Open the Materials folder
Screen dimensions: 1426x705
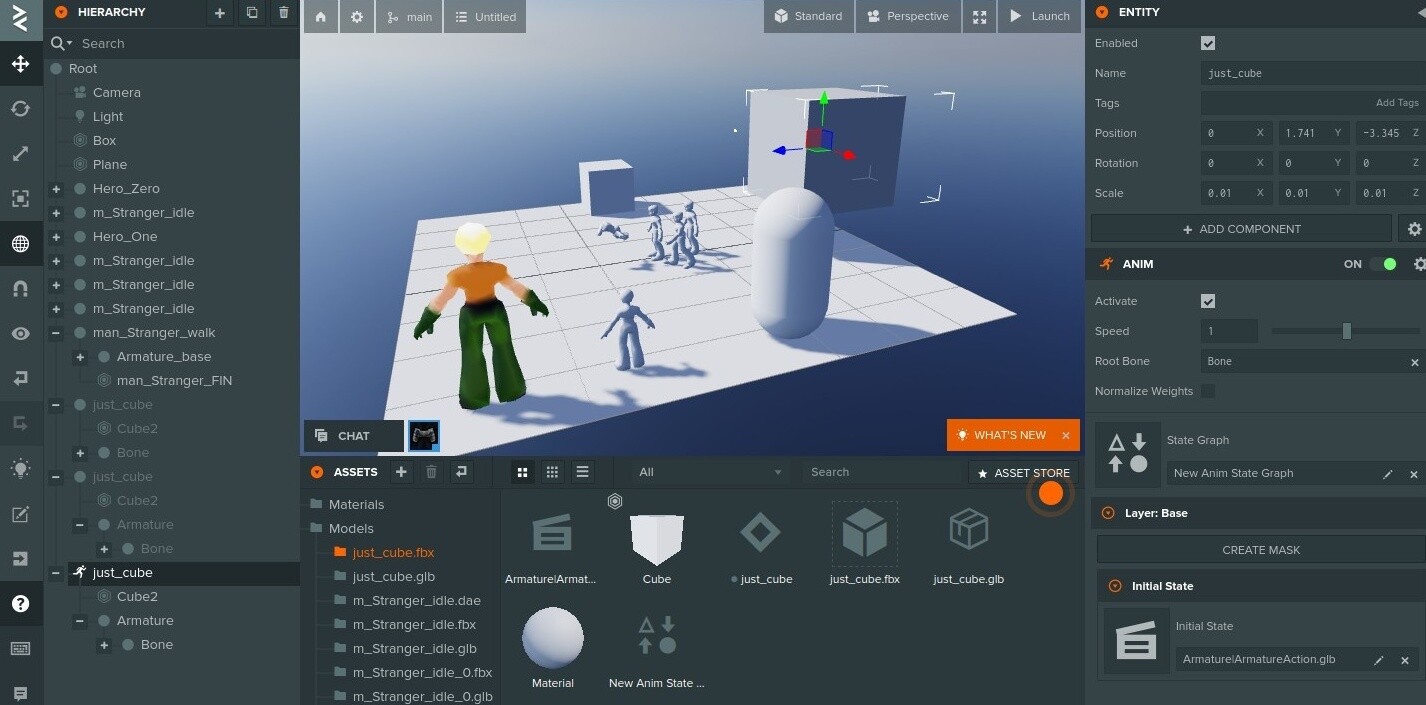coord(356,504)
